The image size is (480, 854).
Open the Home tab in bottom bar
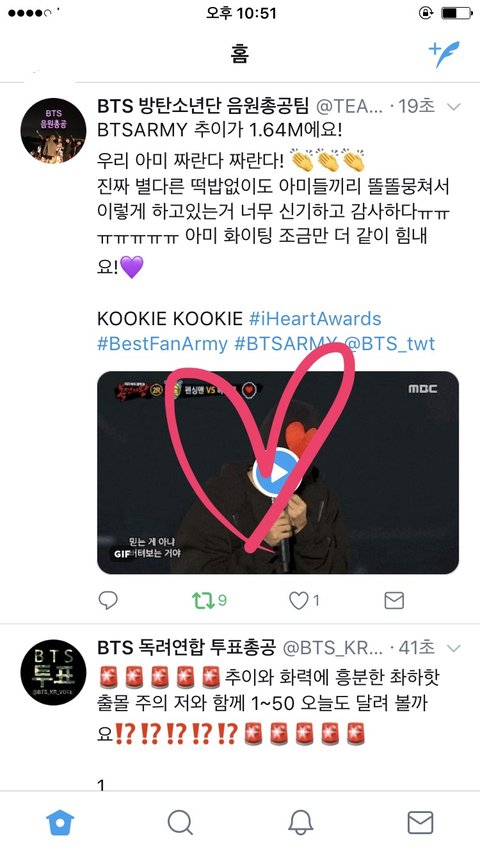point(60,822)
